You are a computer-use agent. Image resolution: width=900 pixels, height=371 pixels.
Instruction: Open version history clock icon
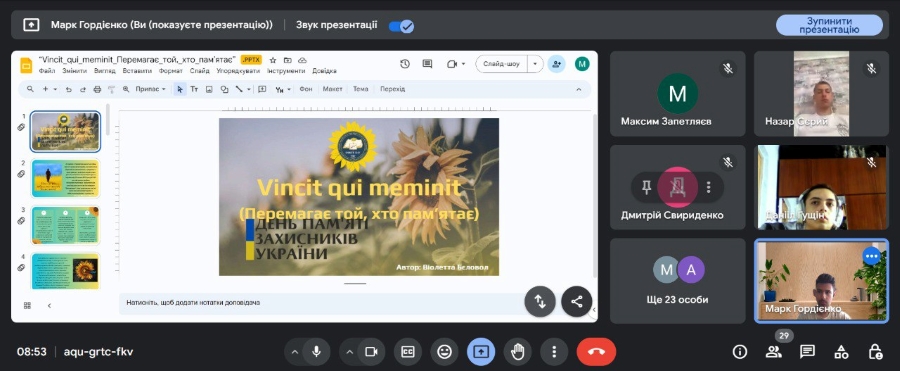[405, 64]
